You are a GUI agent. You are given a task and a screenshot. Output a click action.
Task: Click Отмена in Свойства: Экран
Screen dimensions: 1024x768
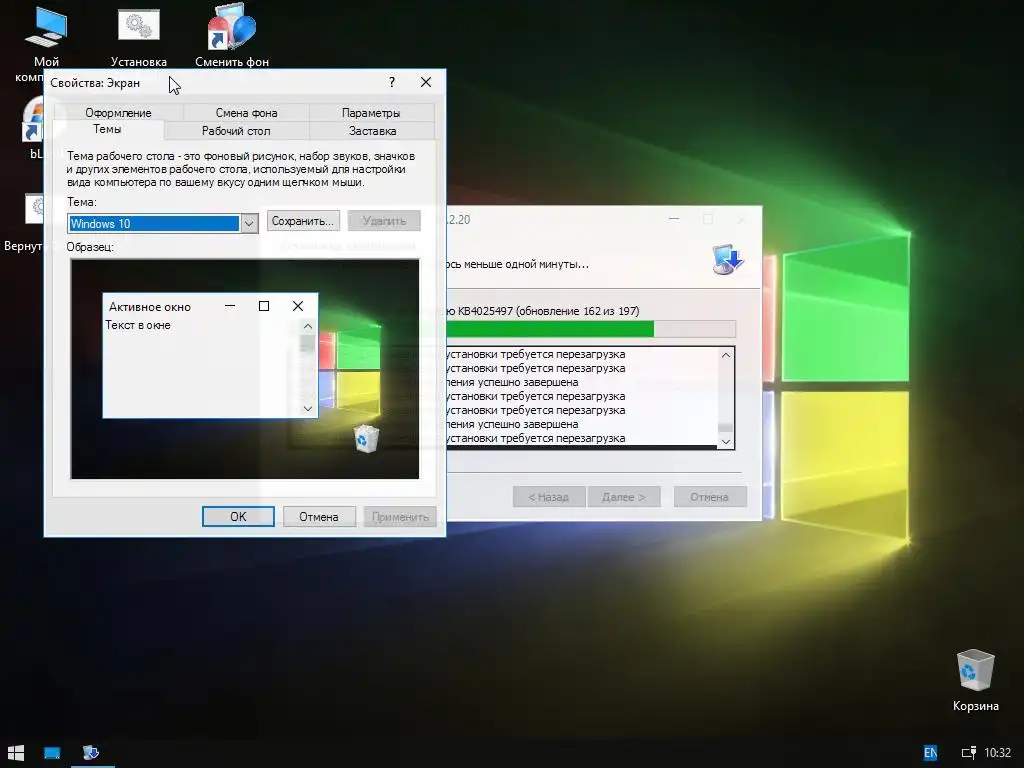[x=319, y=517]
